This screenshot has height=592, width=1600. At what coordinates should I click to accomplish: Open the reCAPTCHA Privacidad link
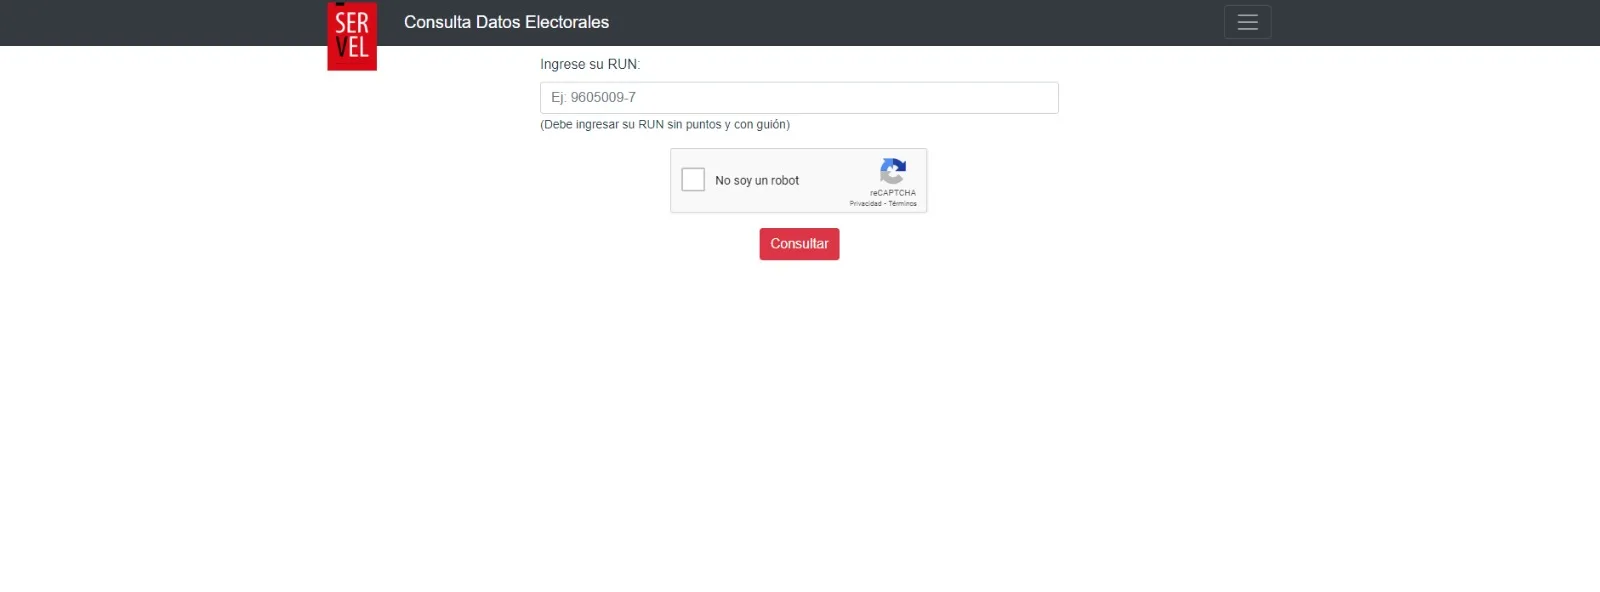866,204
